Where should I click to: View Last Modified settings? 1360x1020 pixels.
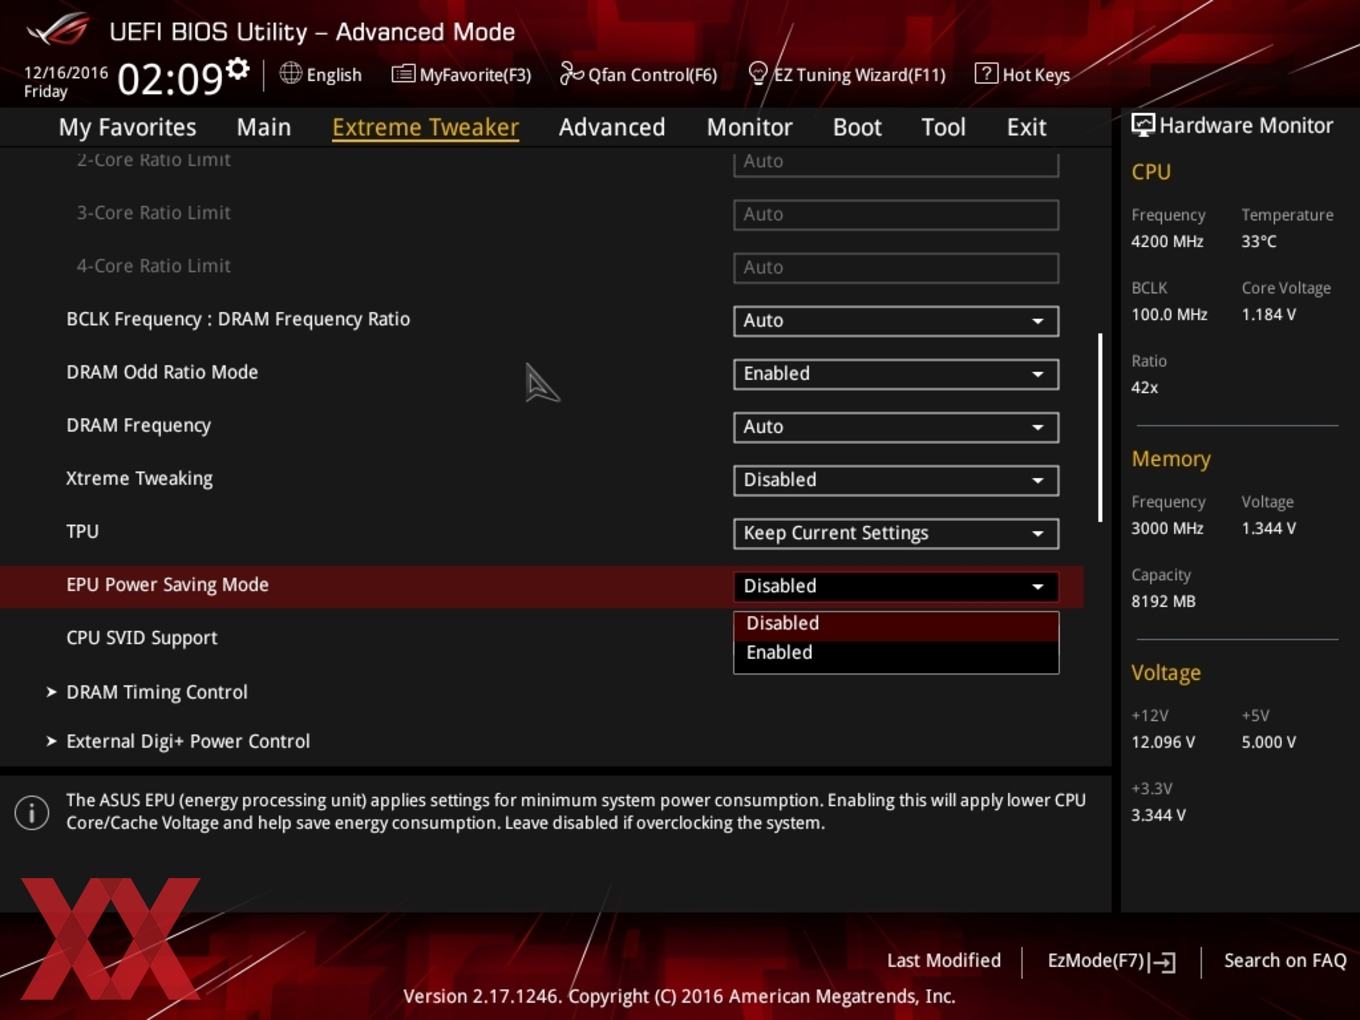pyautogui.click(x=944, y=960)
